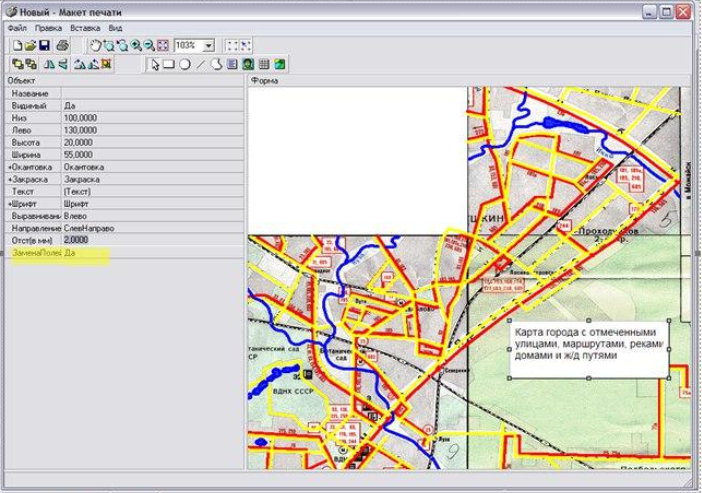Edit the Низ value 100,0000
The image size is (702, 493).
(x=153, y=118)
